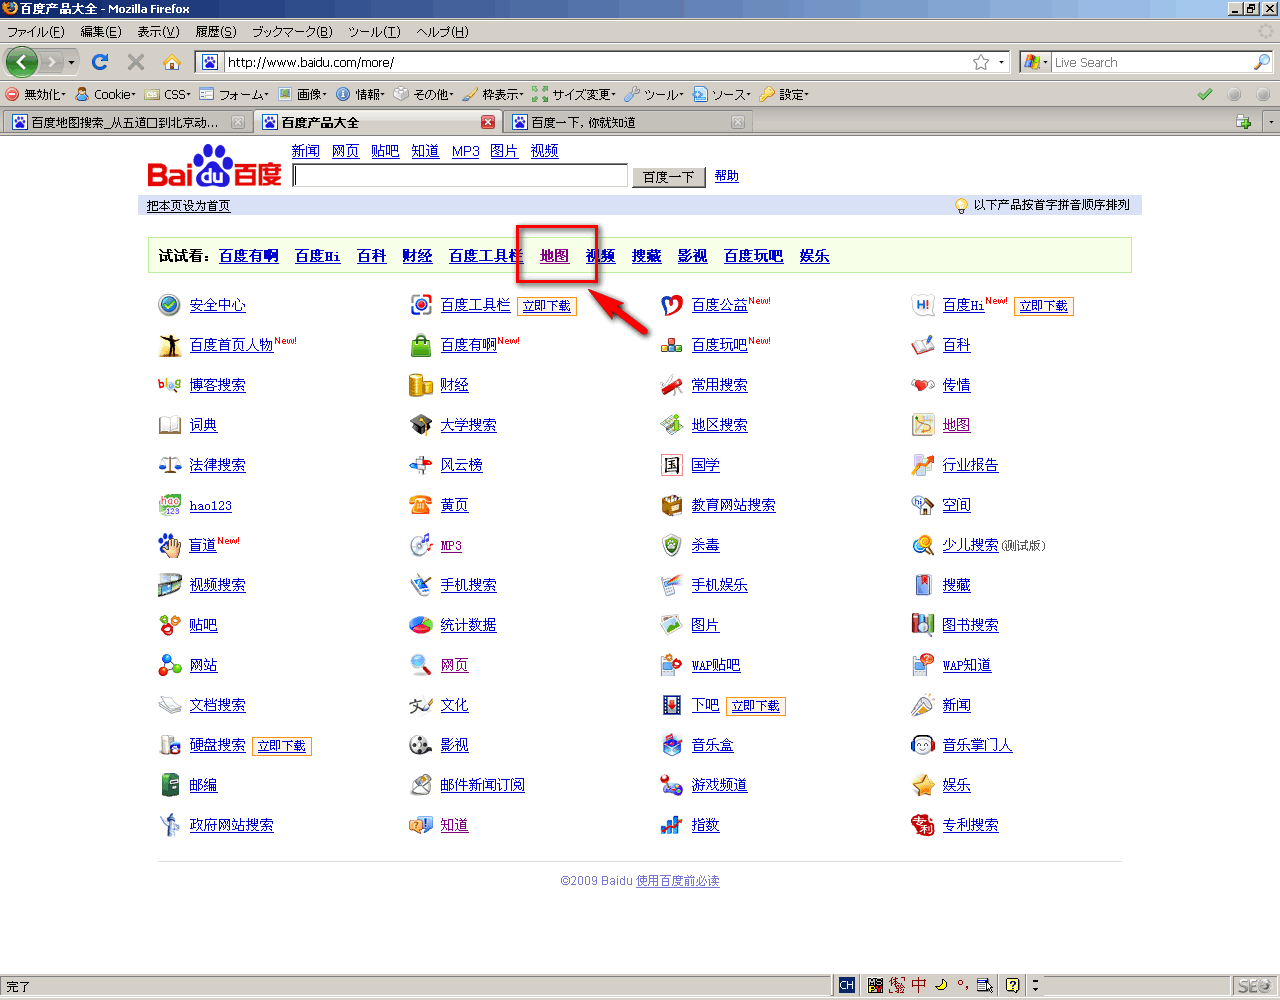Expand the ソース dropdown menu
The image size is (1280, 1000).
pos(721,94)
